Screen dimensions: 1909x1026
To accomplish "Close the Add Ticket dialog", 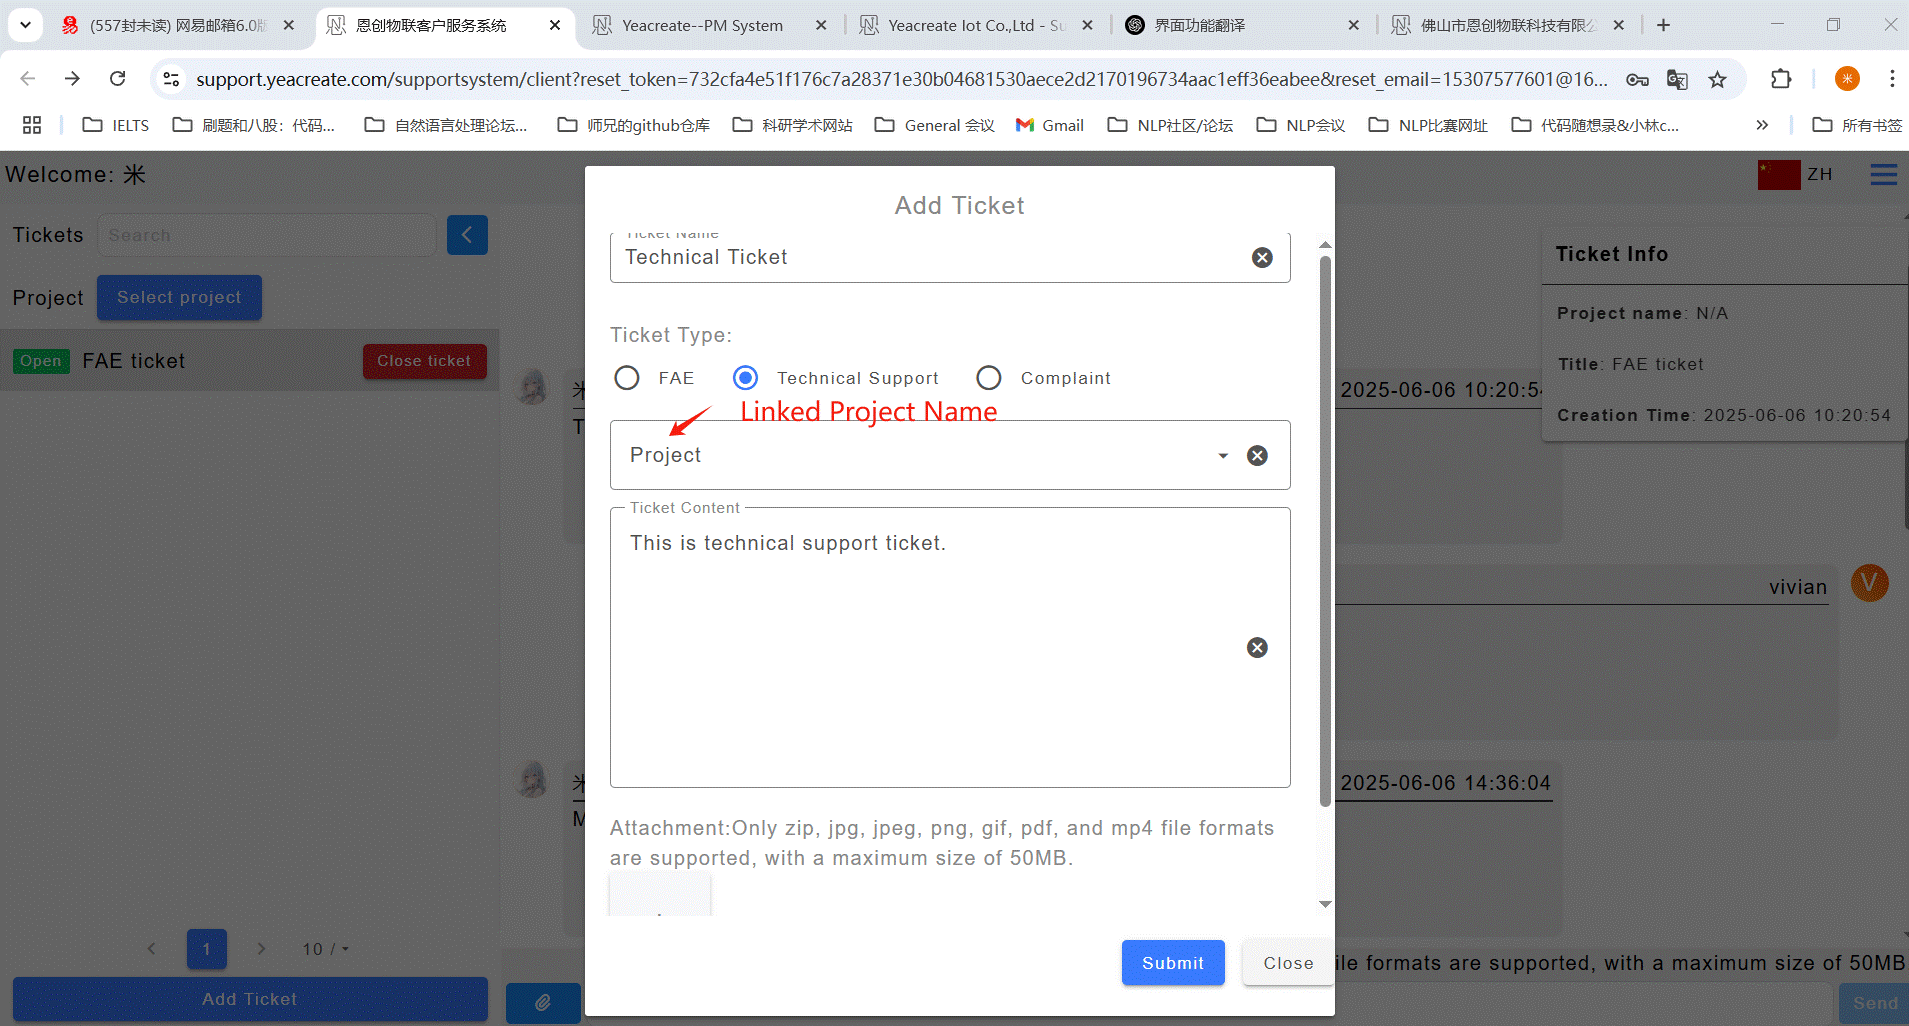I will [1287, 963].
